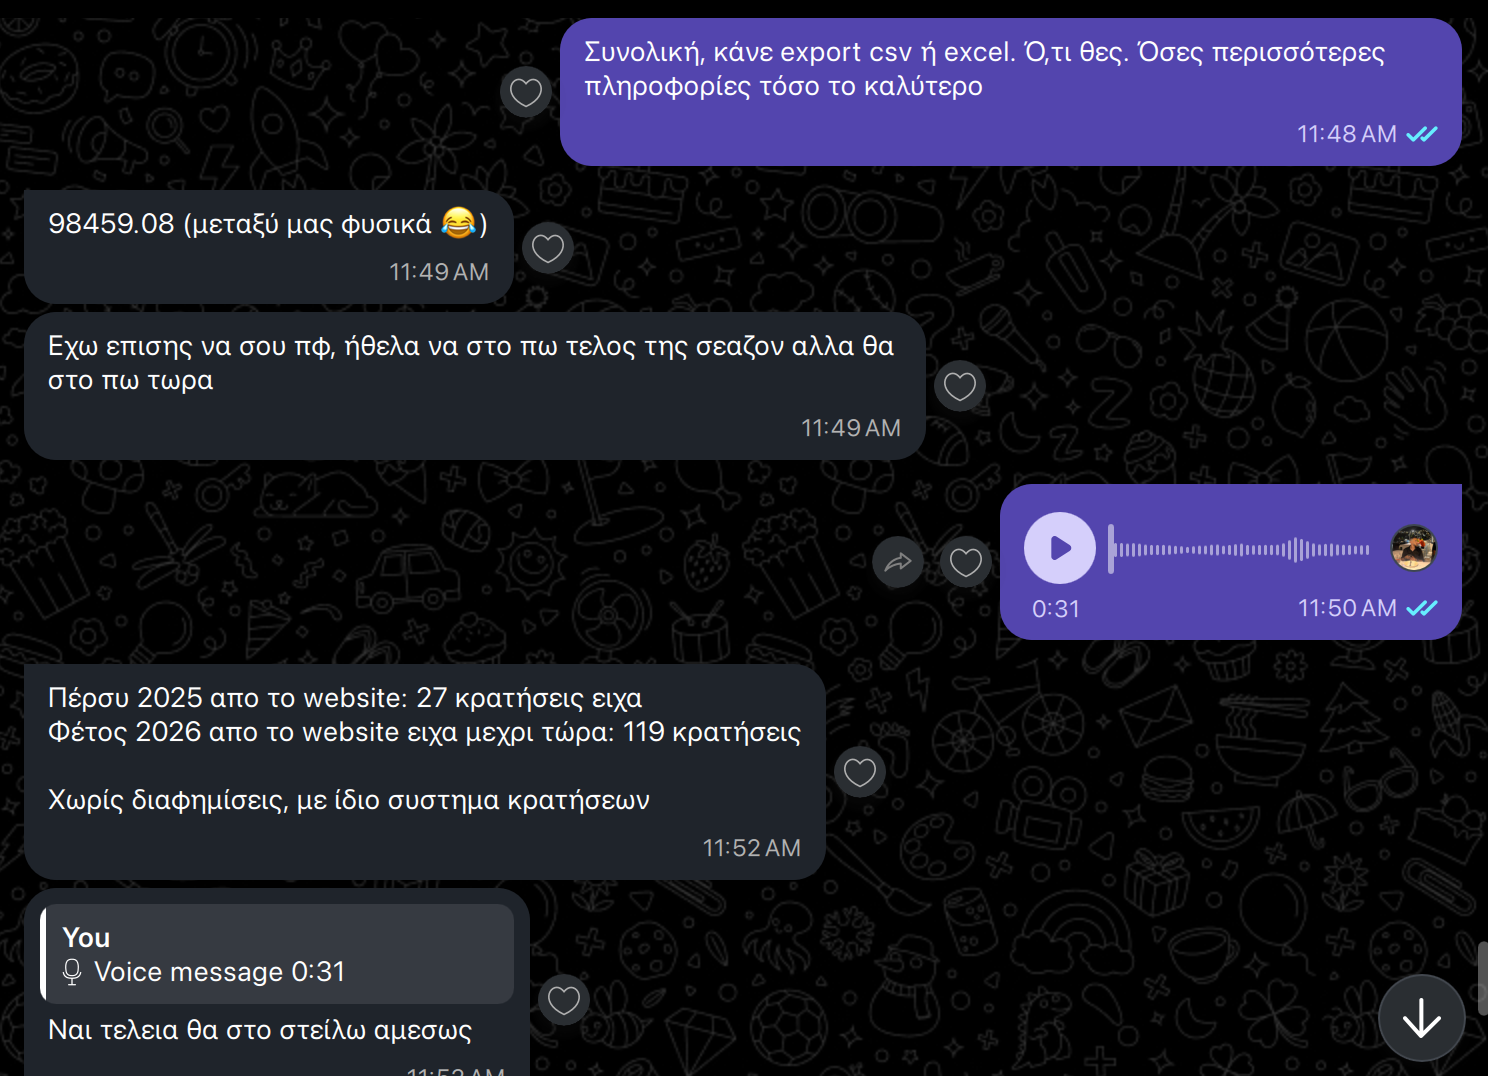Screen dimensions: 1488x1076
Task: Click the message starting 'Εχω επισης να σου πφ'
Action: pyautogui.click(x=474, y=386)
